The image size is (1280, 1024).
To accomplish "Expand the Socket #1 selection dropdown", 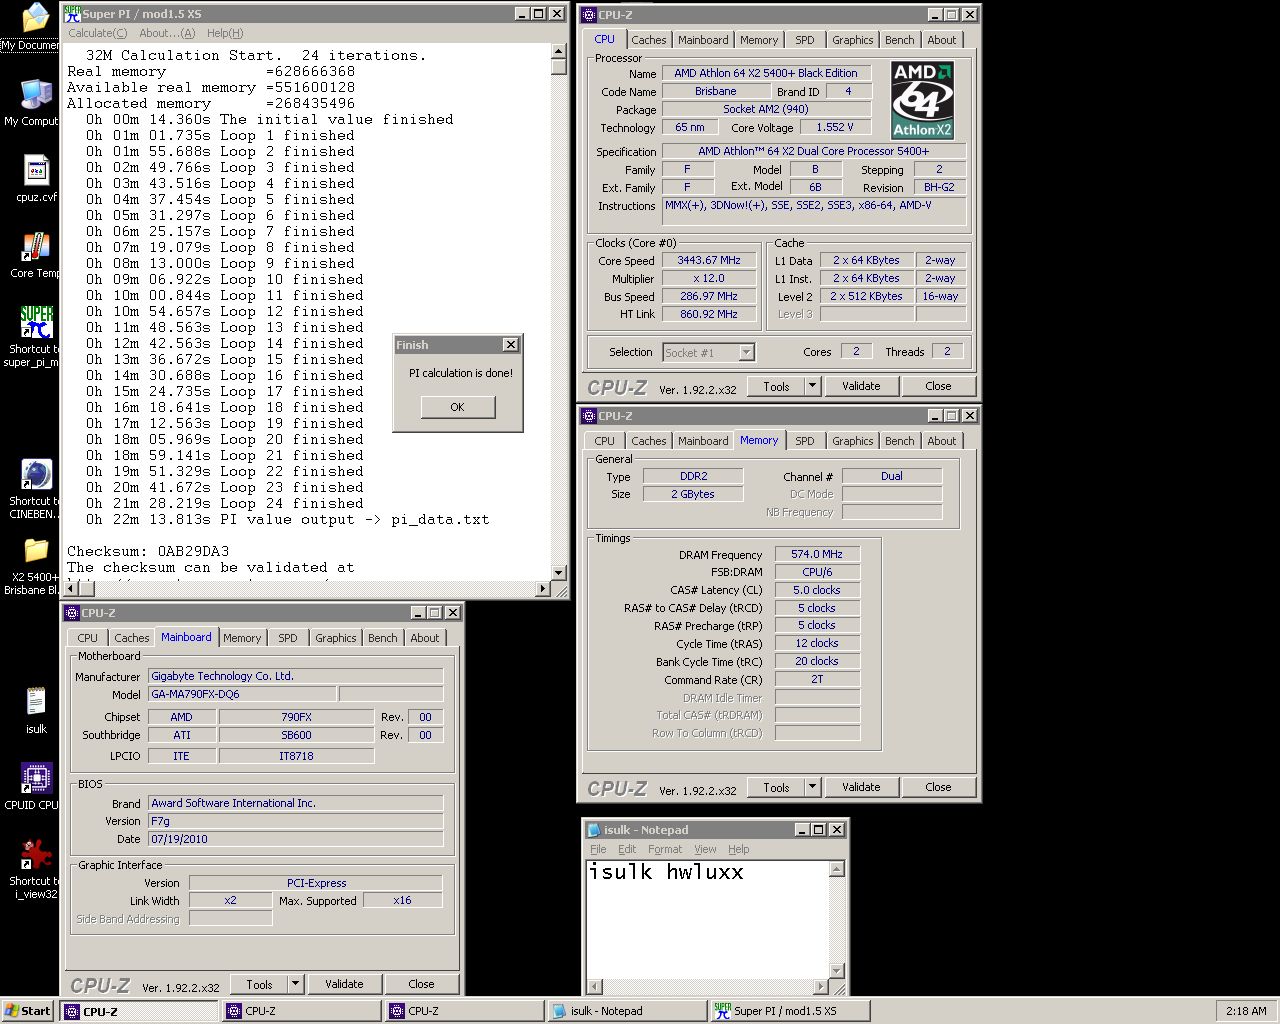I will click(746, 352).
